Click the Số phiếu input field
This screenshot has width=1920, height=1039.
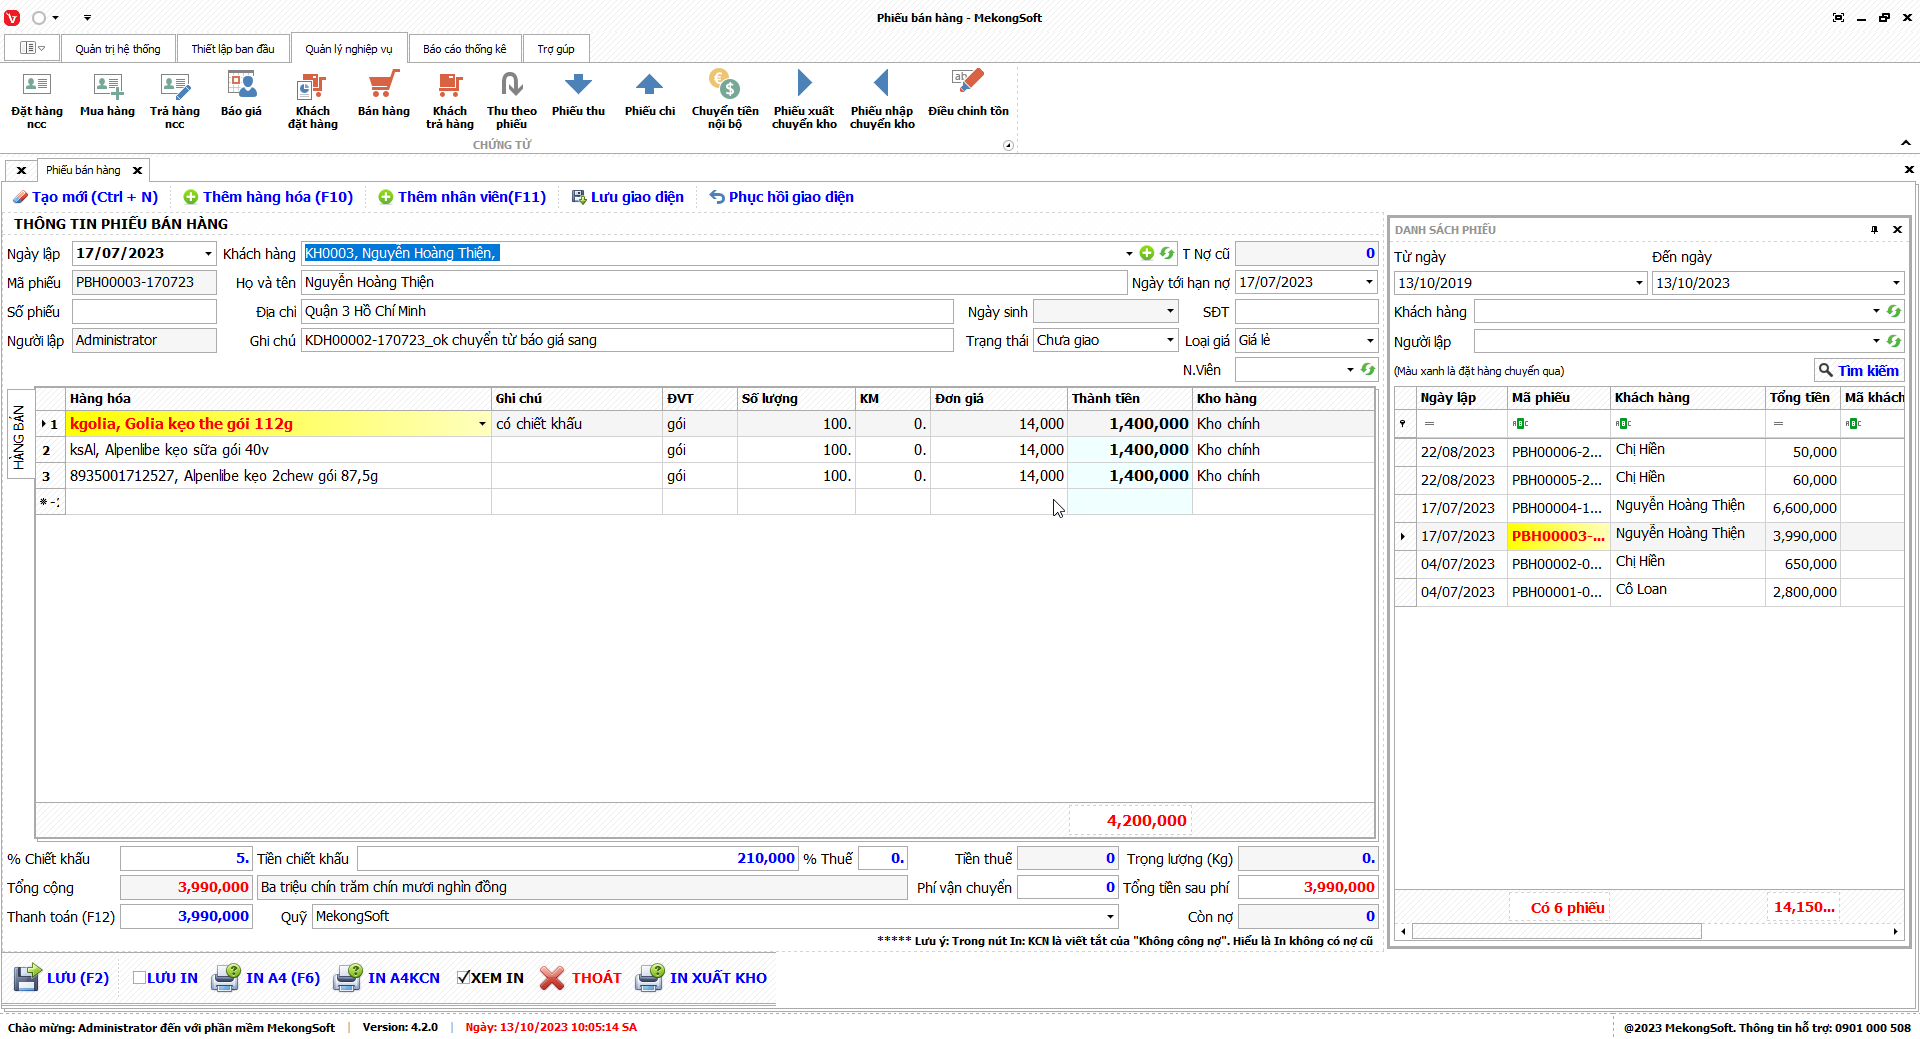[x=144, y=312]
